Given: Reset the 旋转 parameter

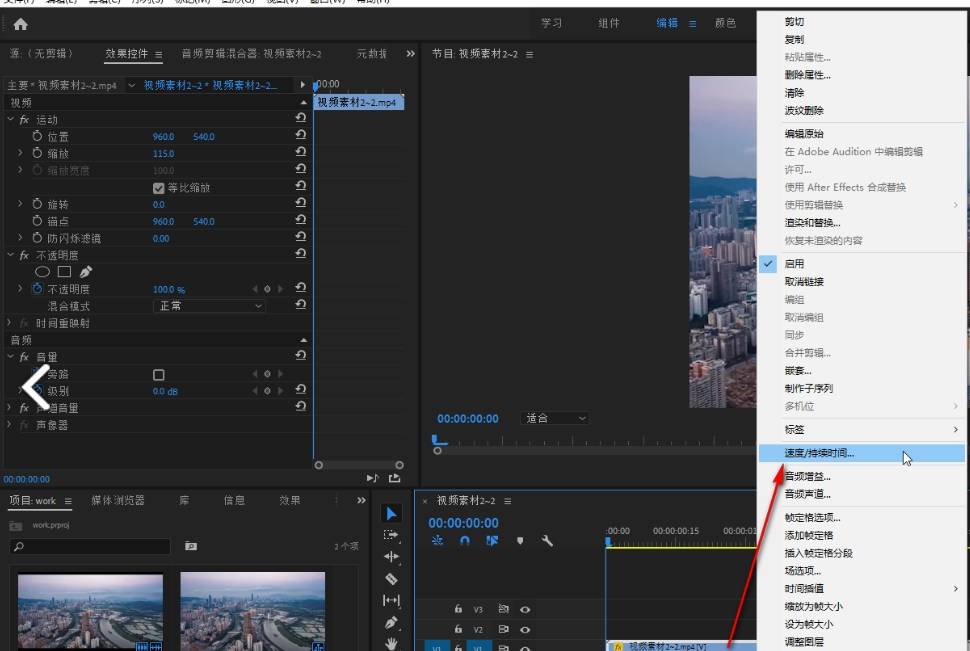Looking at the screenshot, I should 301,204.
